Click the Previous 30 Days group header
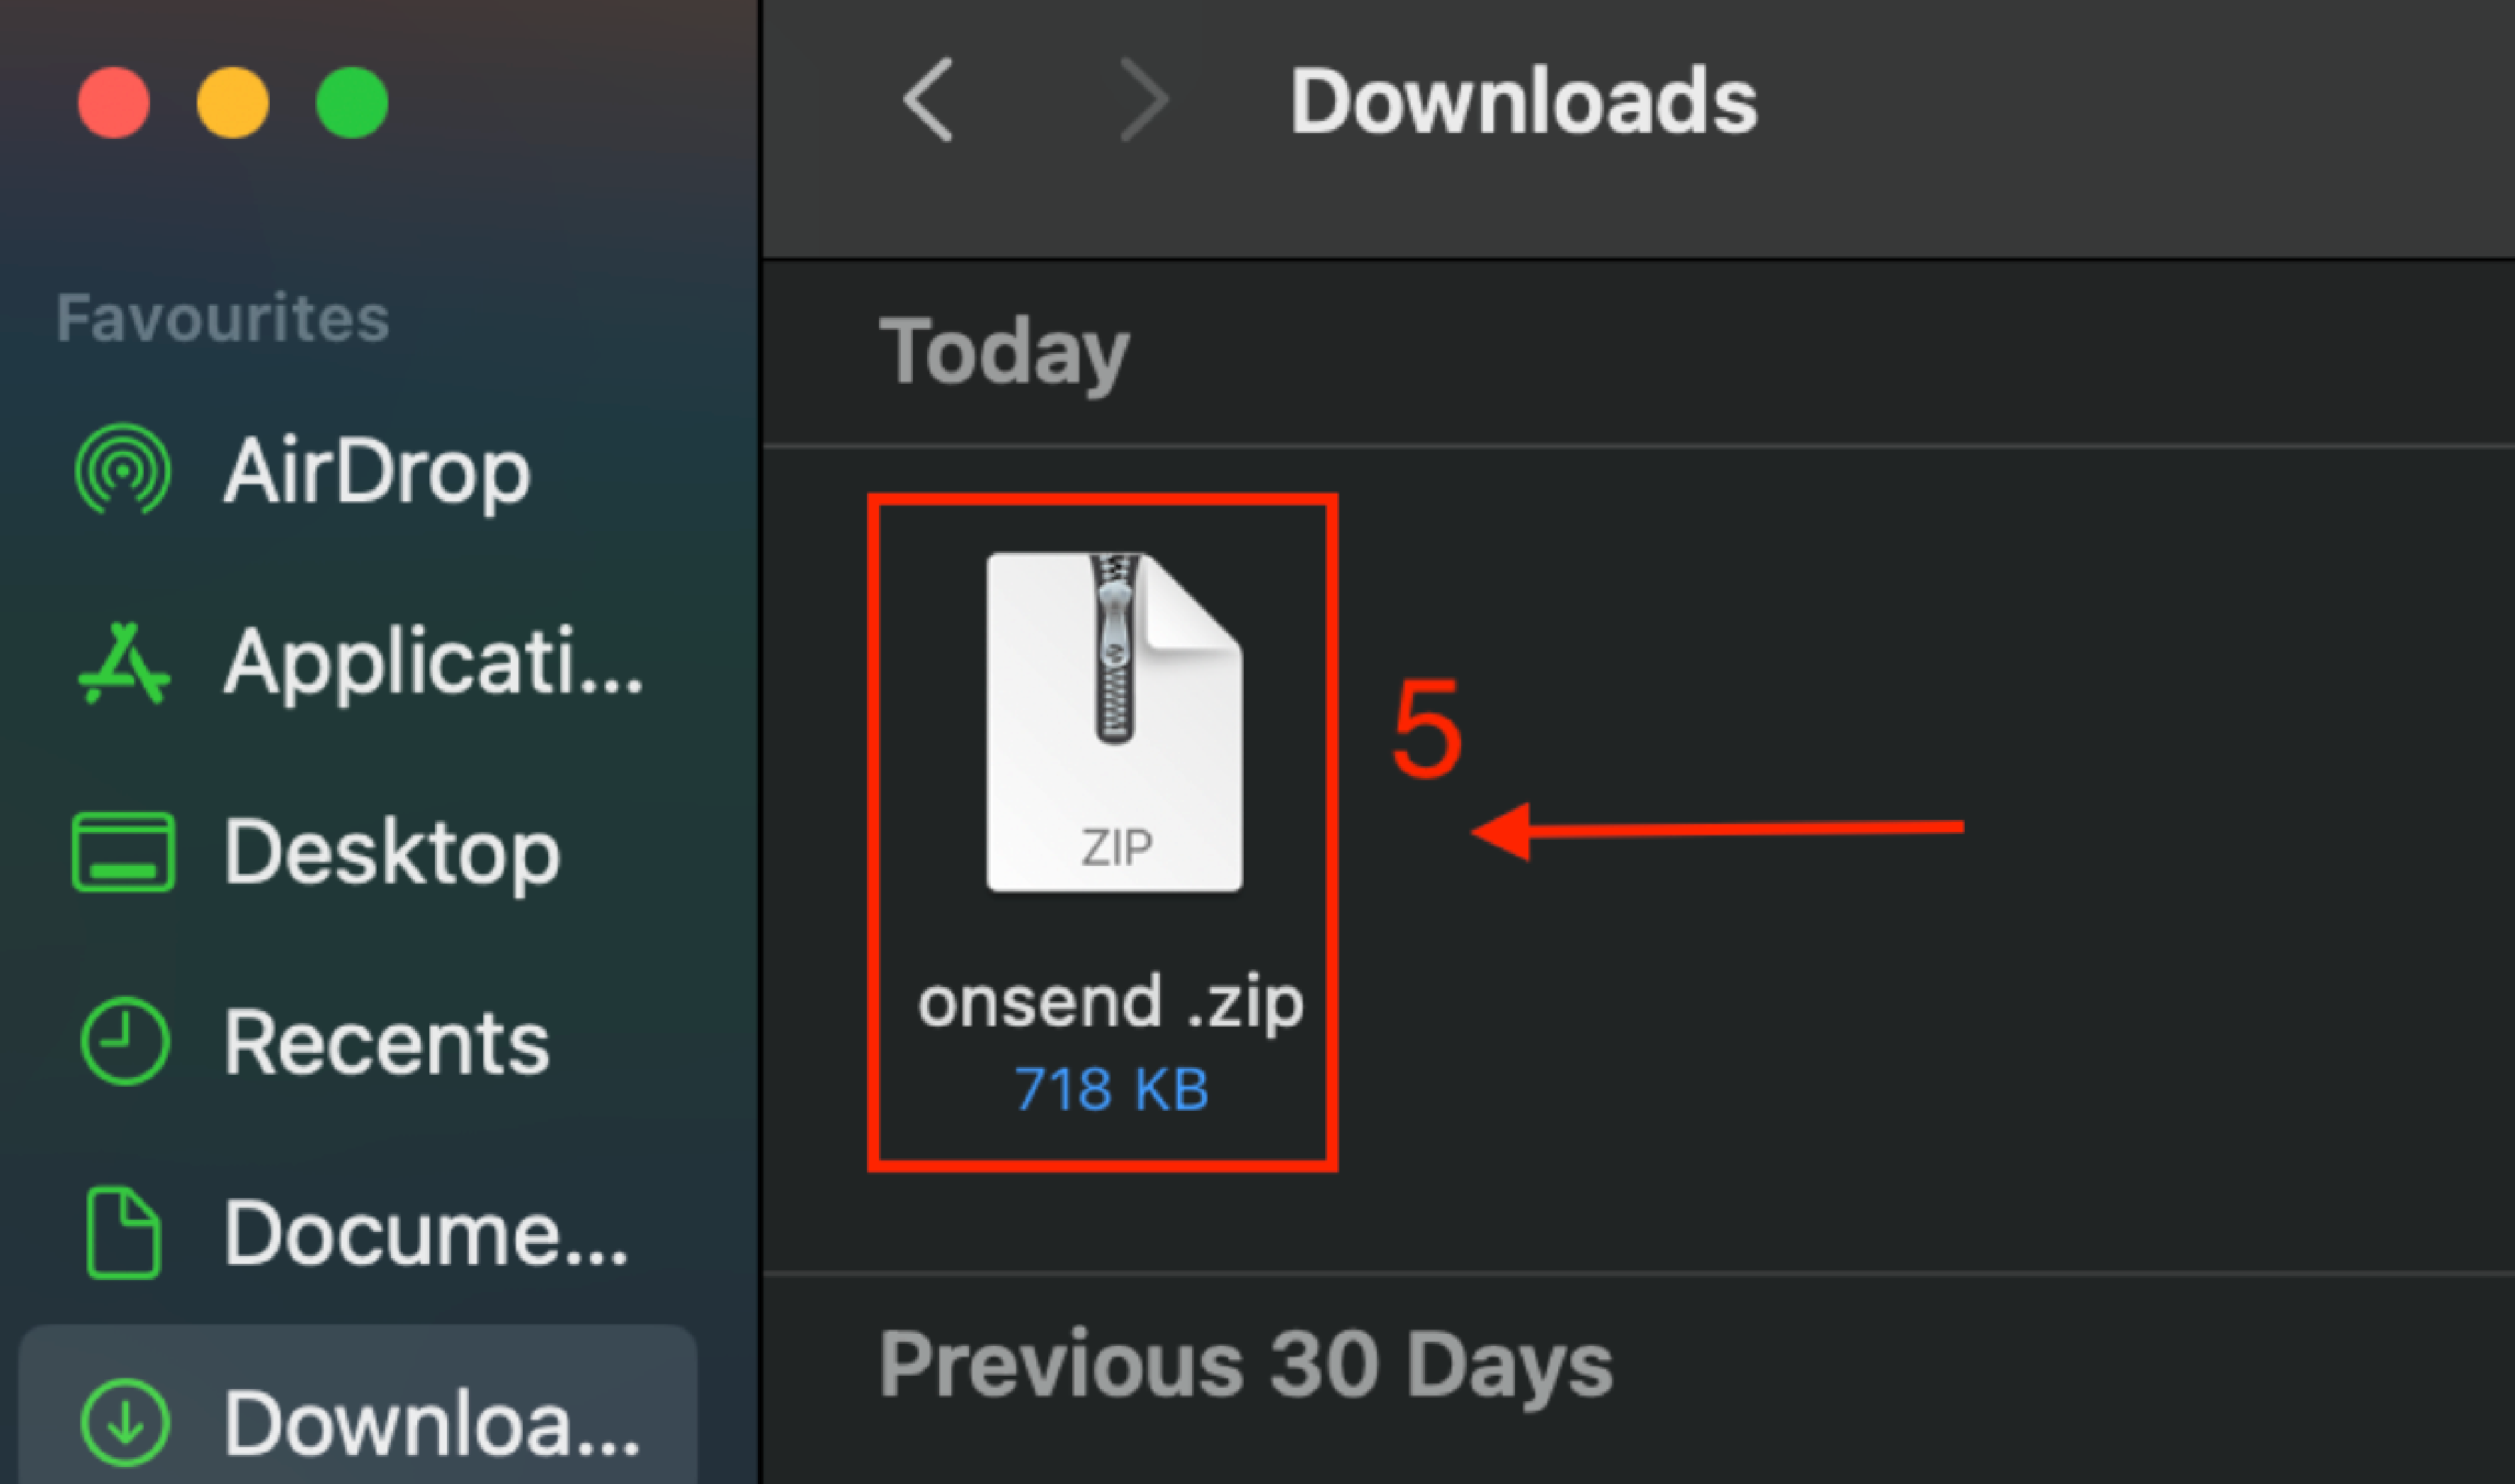 pyautogui.click(x=1245, y=1365)
